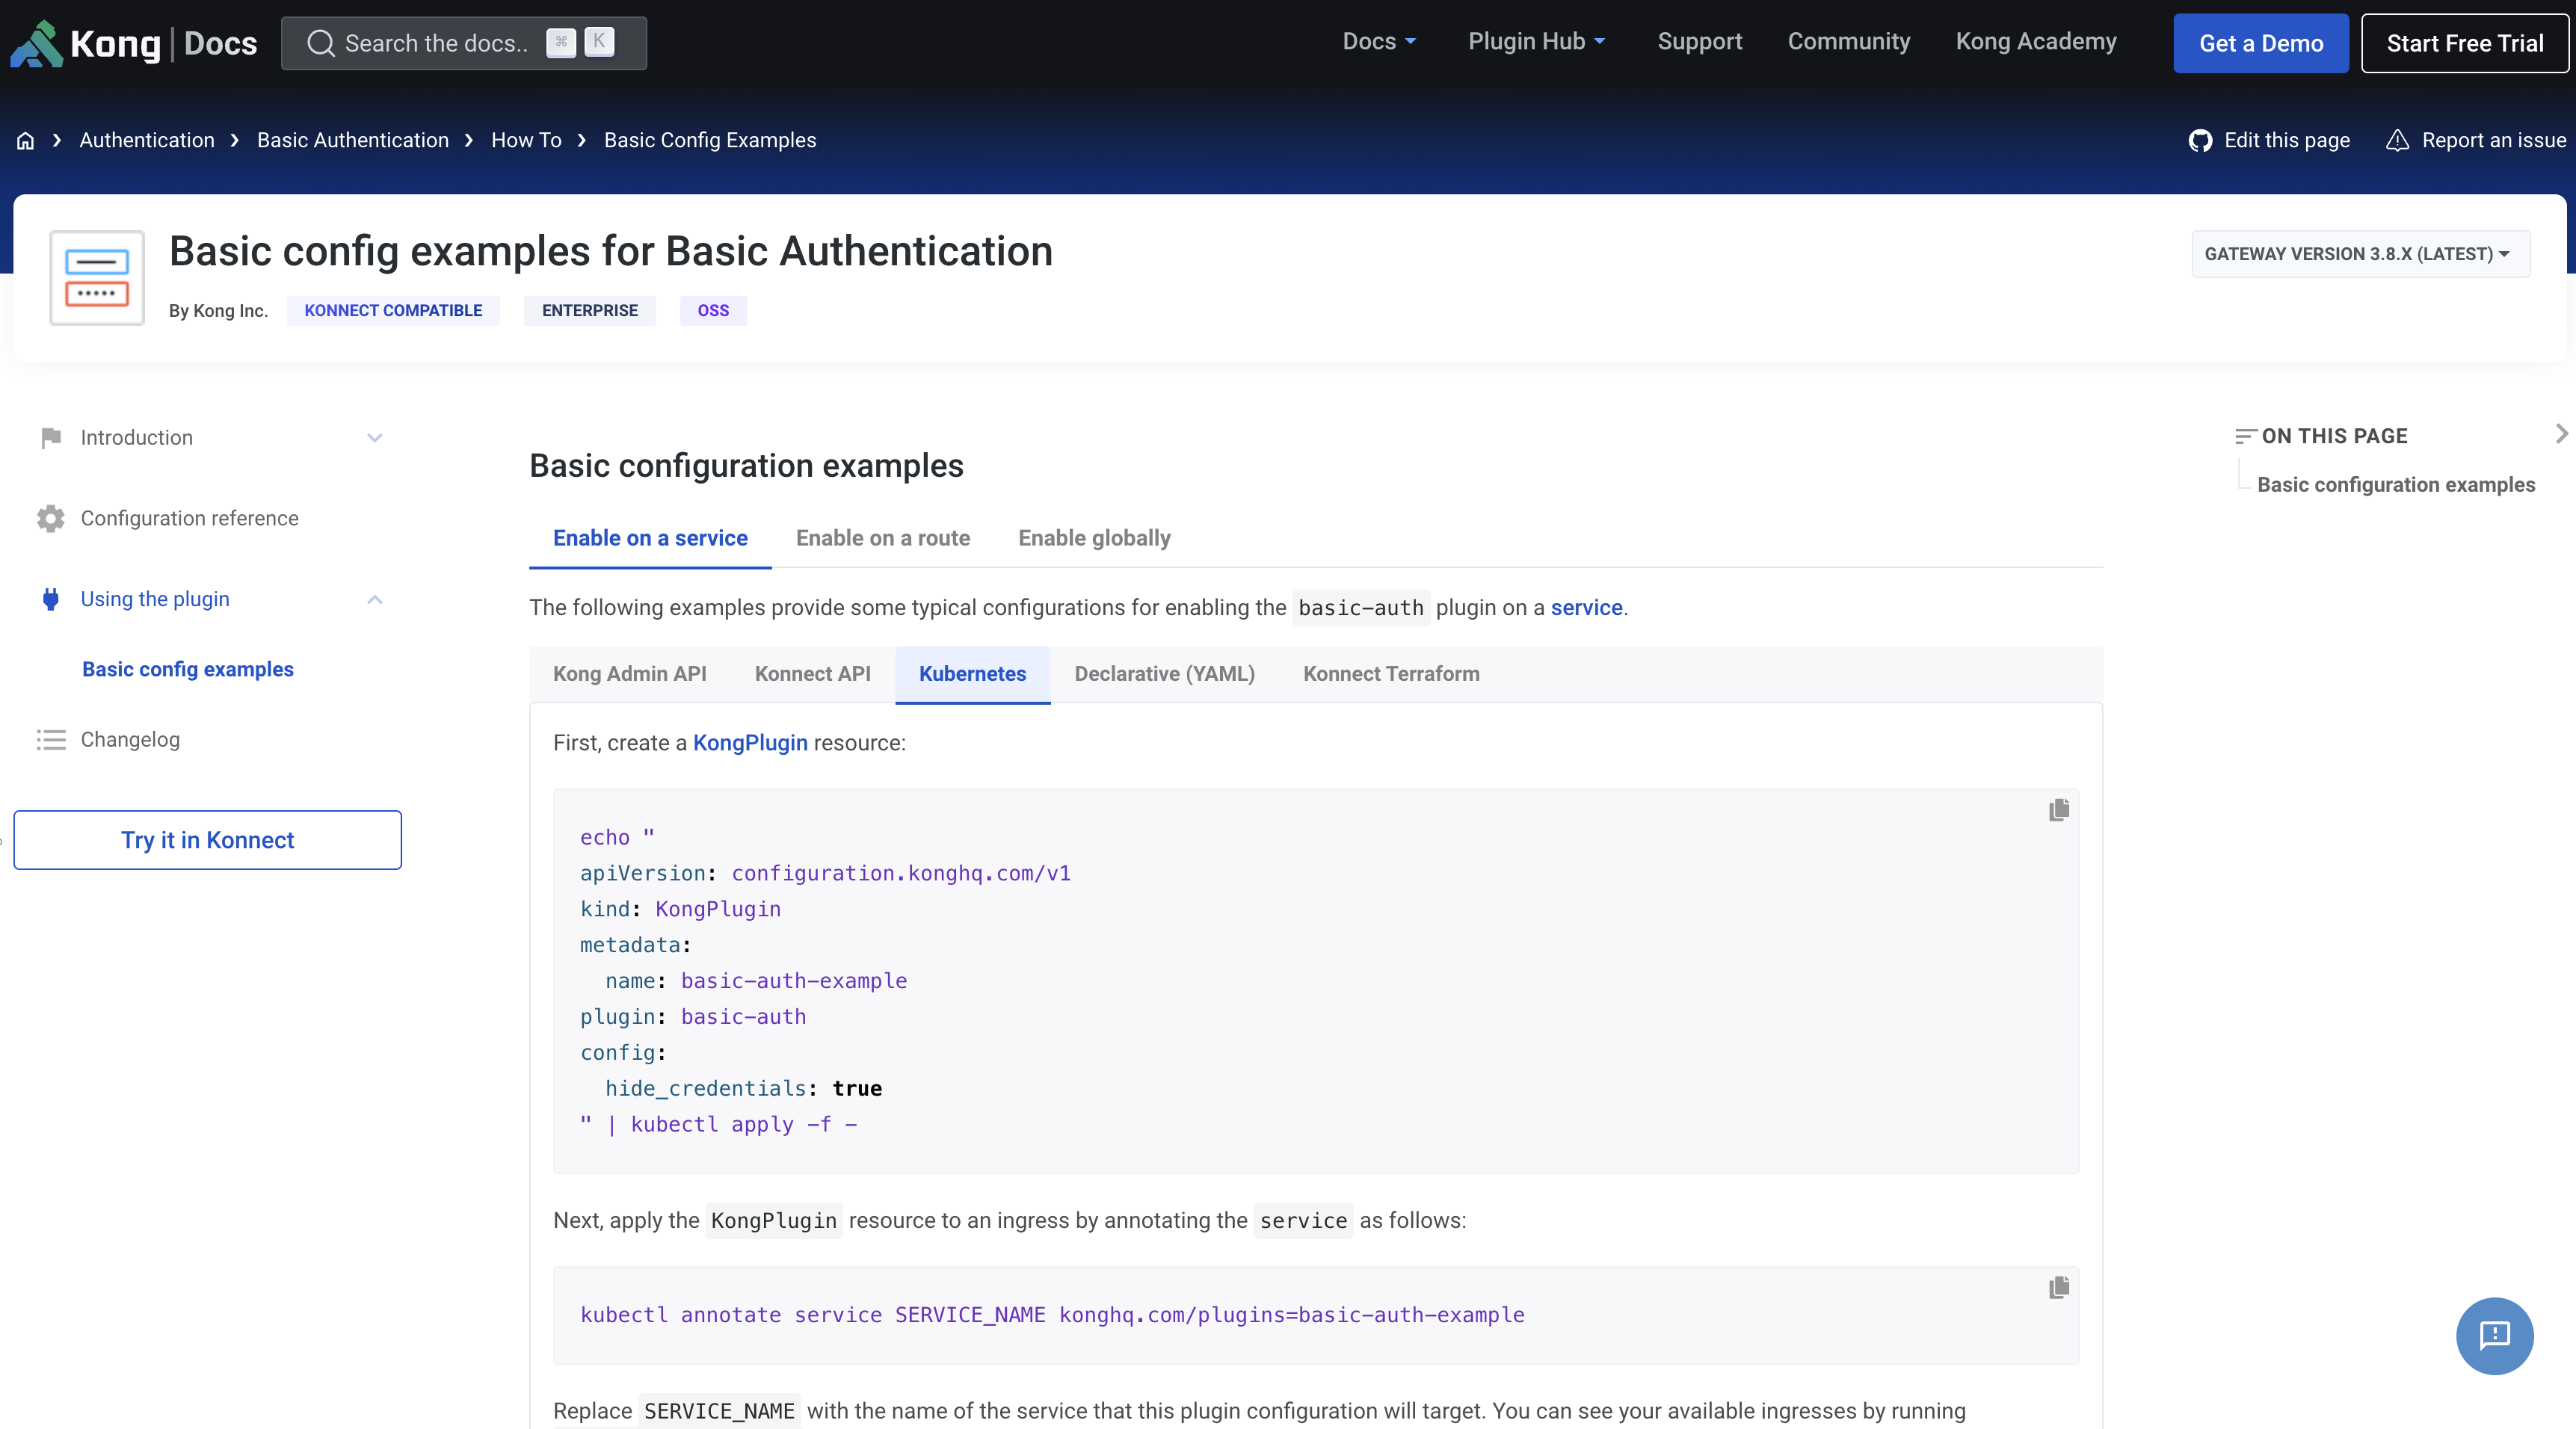Click the plug icon next to Using the plugin
Viewport: 2576px width, 1429px height.
51,599
